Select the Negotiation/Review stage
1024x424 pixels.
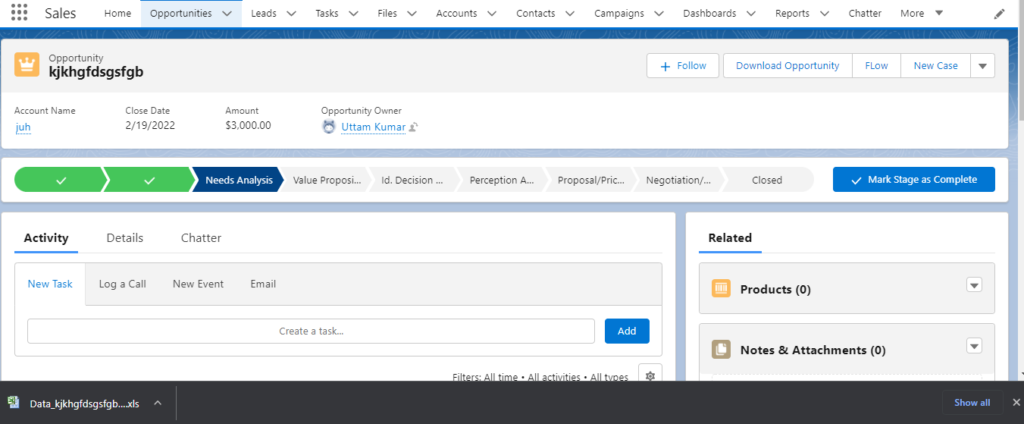[679, 180]
